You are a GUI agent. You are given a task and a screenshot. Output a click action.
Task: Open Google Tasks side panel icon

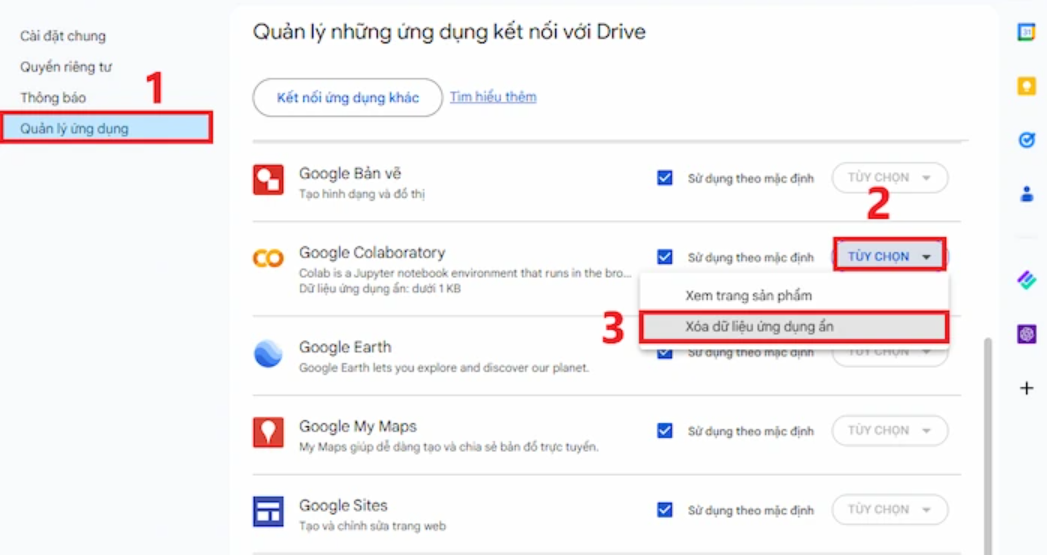coord(1026,140)
